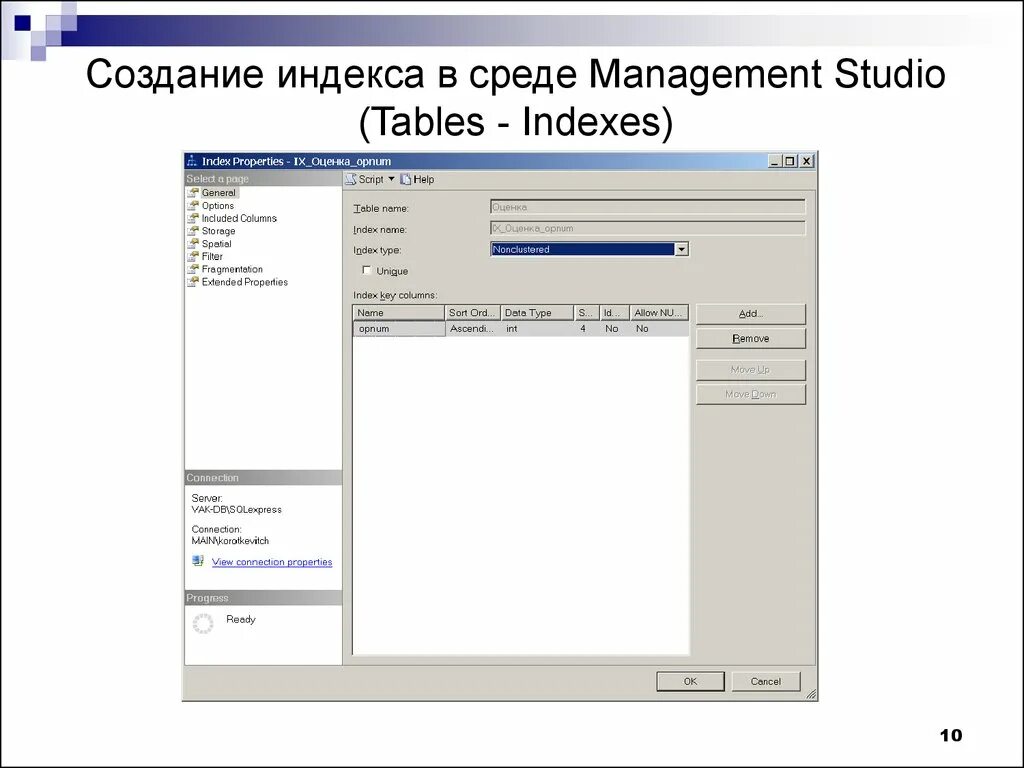Click the dialog resize grip corner
This screenshot has width=1024, height=768.
point(810,695)
